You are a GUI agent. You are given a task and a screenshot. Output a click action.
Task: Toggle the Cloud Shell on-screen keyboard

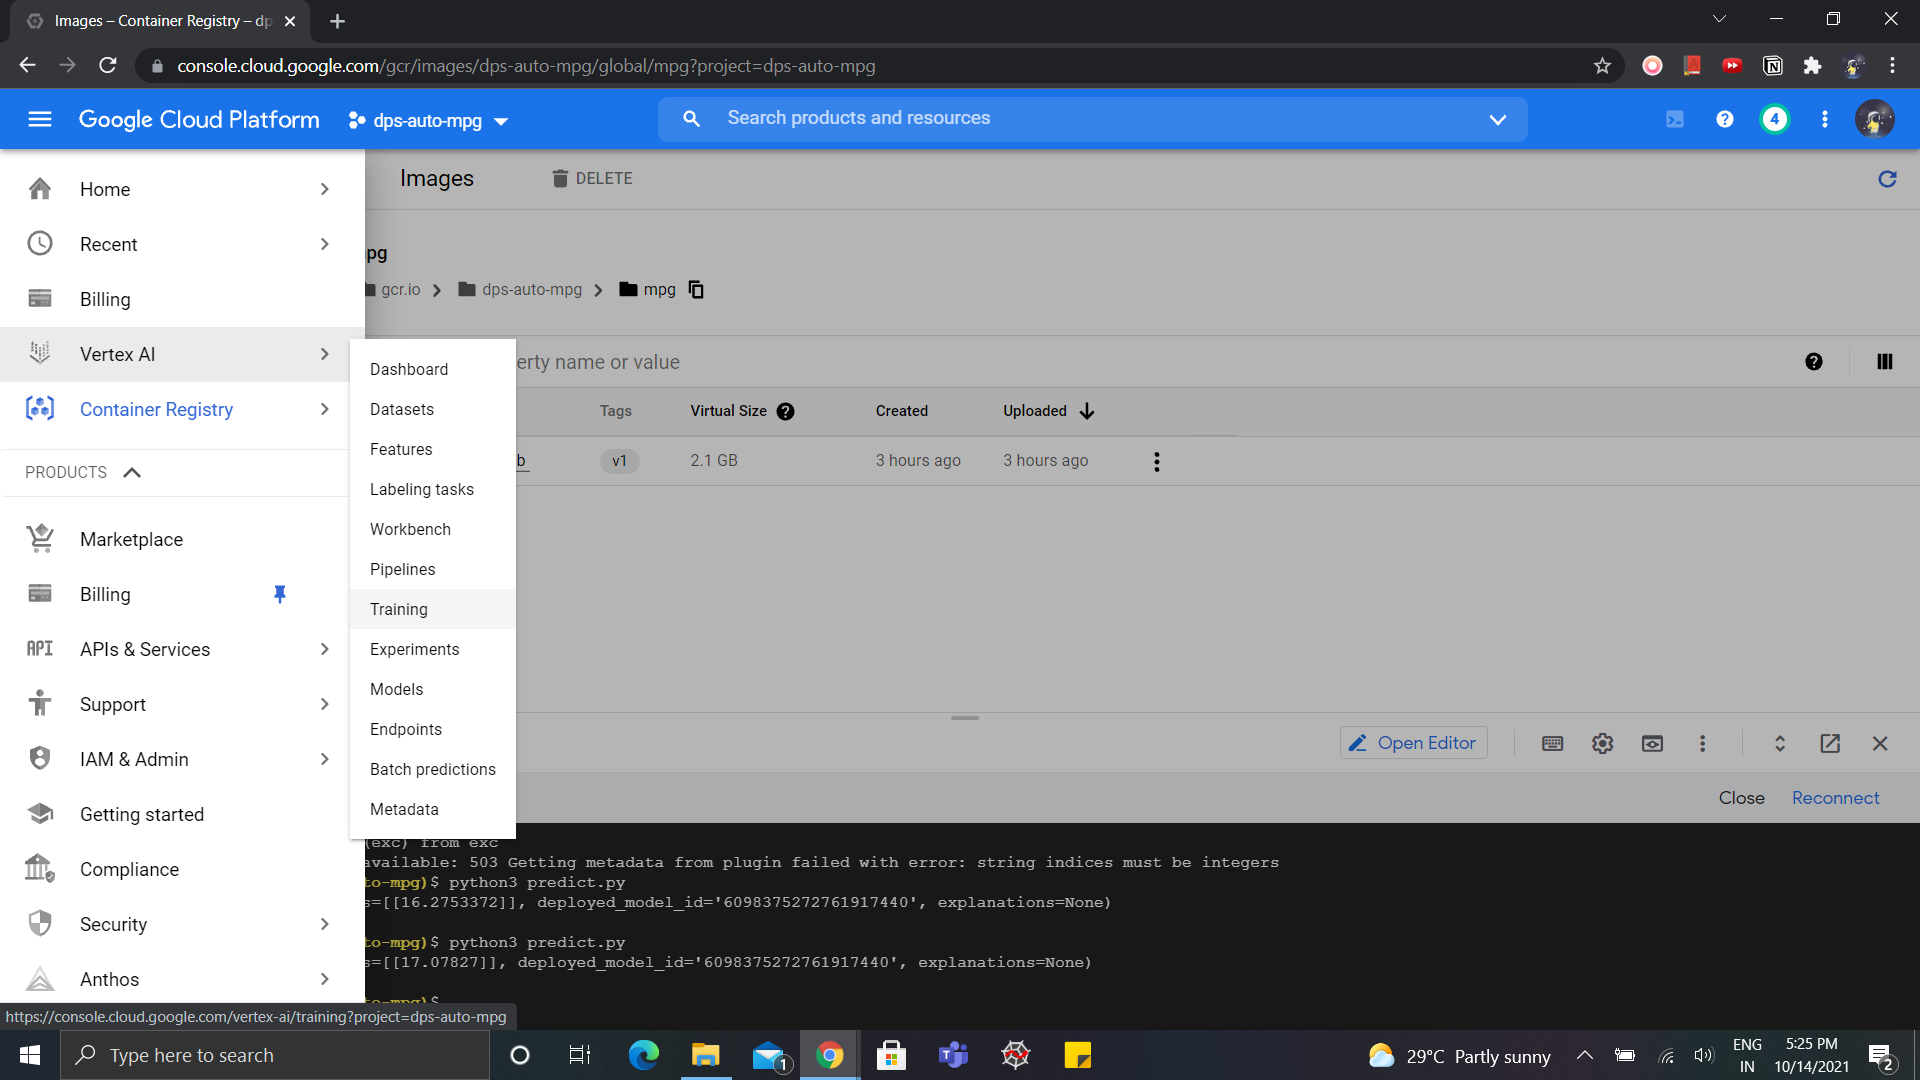1553,744
